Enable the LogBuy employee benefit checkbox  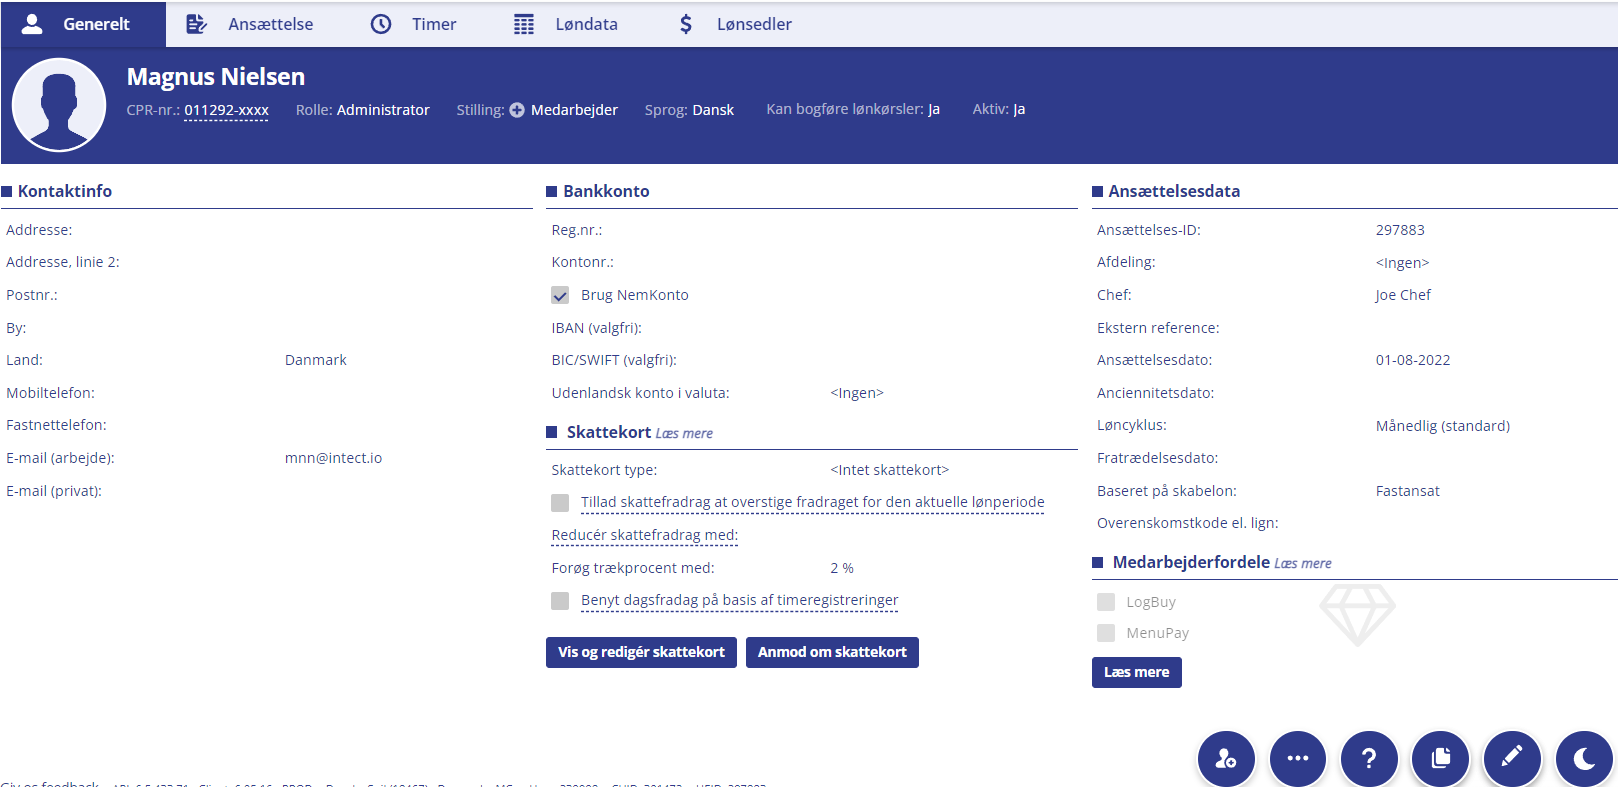coord(1106,602)
